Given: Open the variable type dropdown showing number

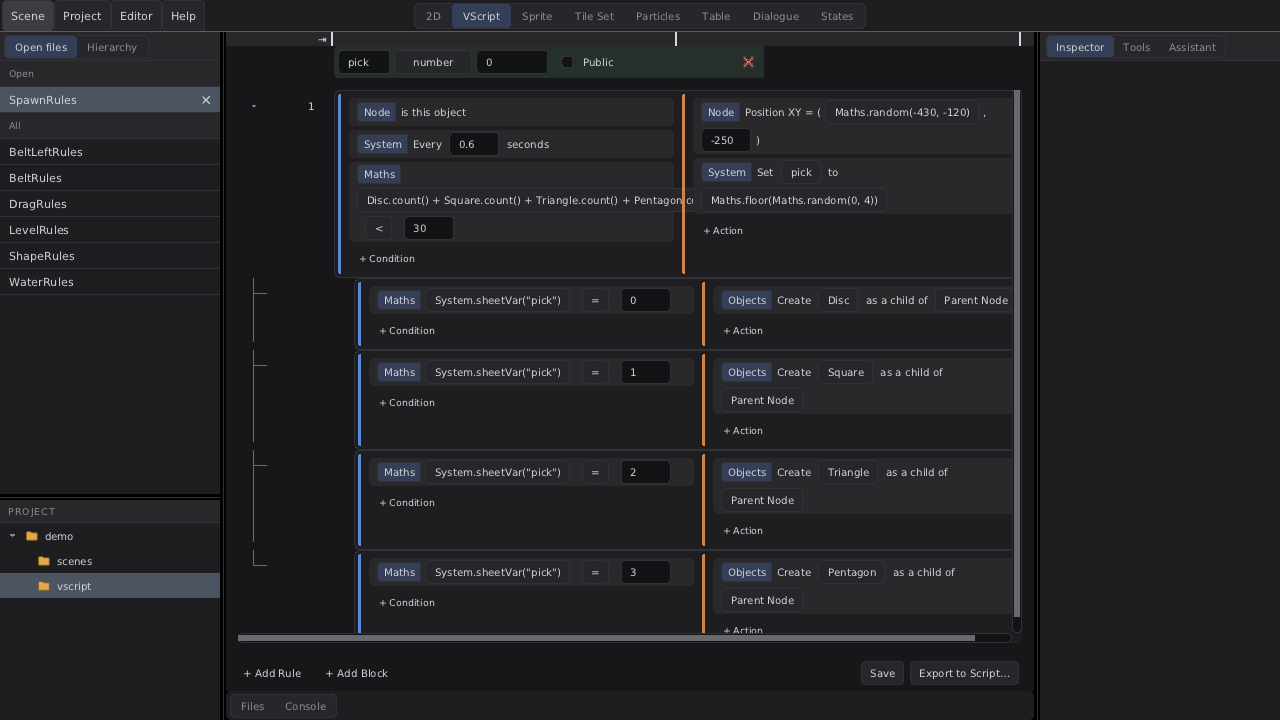Looking at the screenshot, I should pos(433,62).
